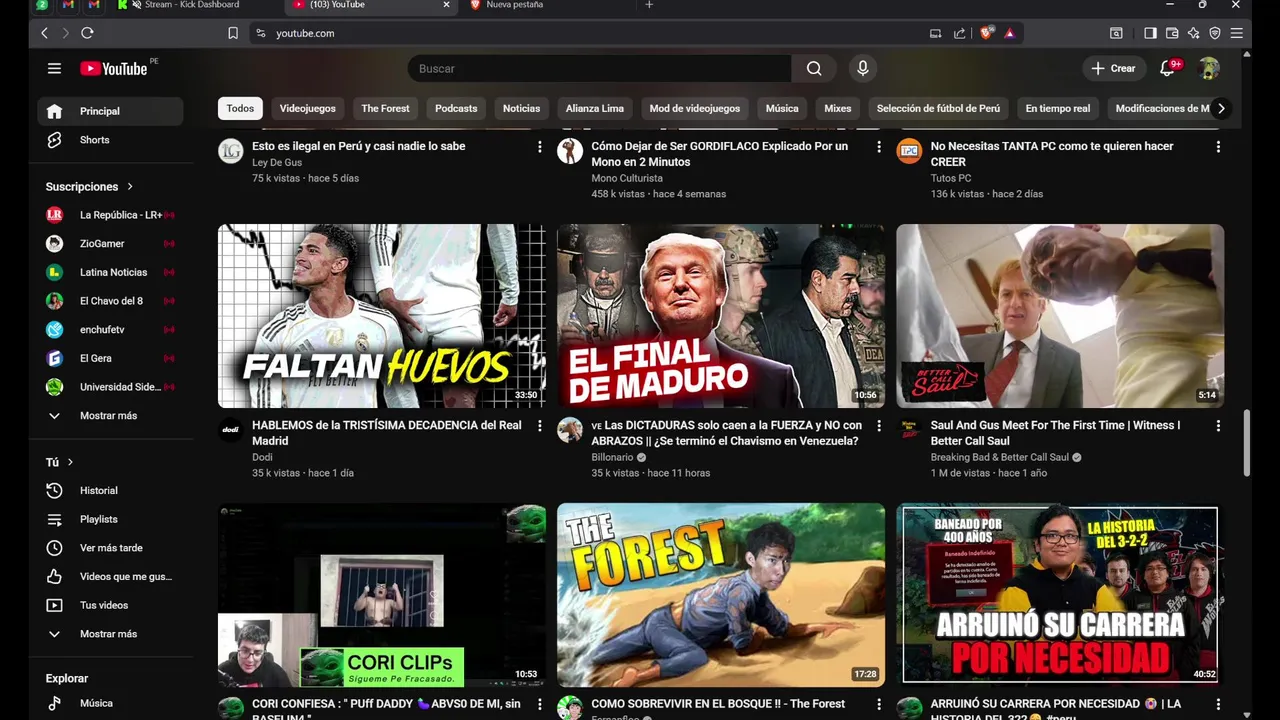Expand sidebar subscriptions with Mostrar más
The width and height of the screenshot is (1280, 720).
pyautogui.click(x=110, y=416)
